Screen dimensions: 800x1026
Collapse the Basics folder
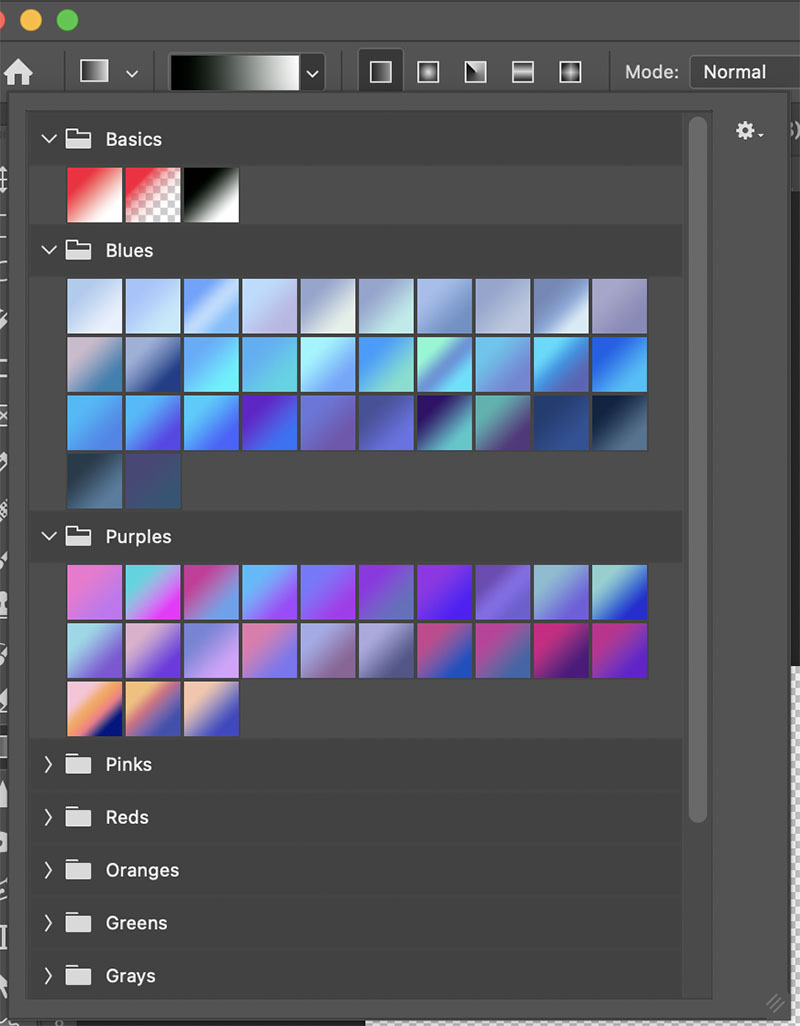pos(48,139)
